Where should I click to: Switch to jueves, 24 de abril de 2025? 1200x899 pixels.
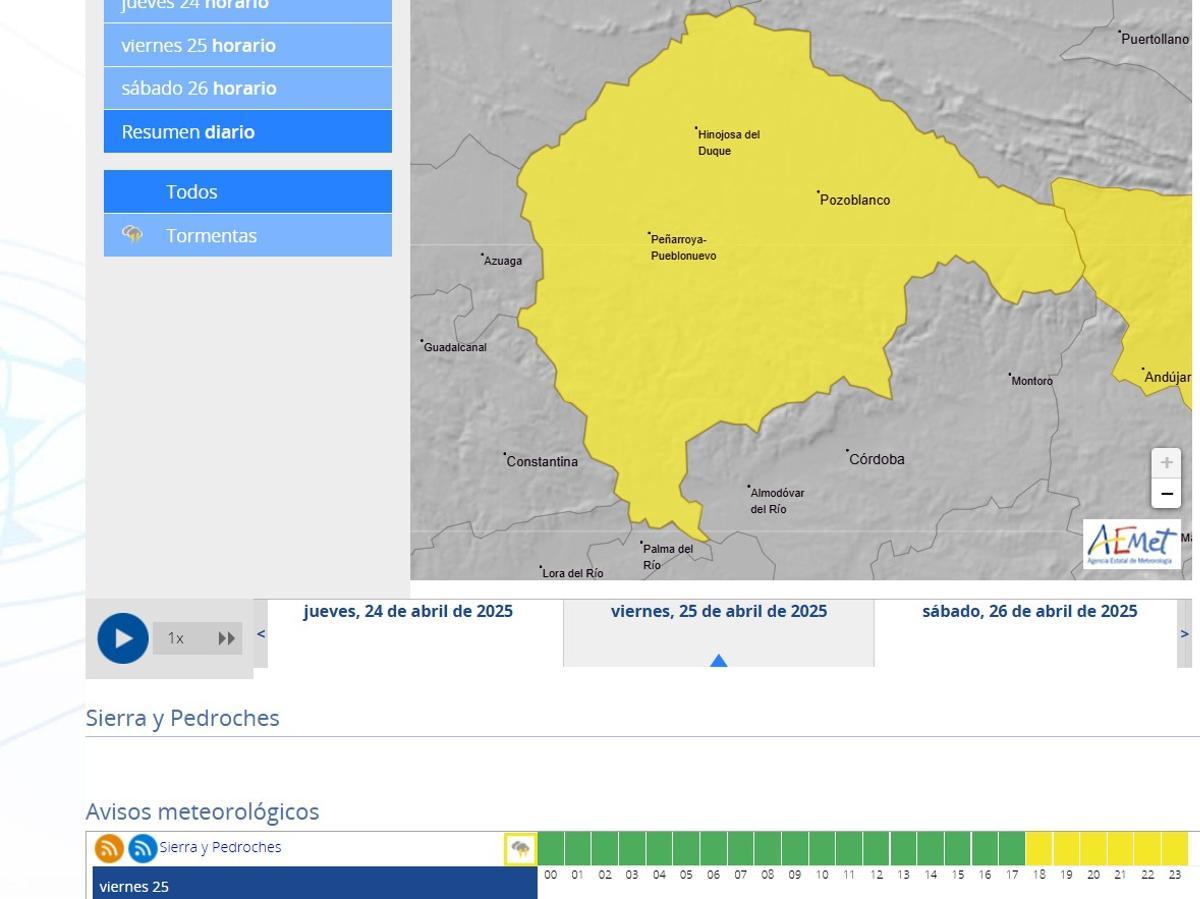pos(408,611)
